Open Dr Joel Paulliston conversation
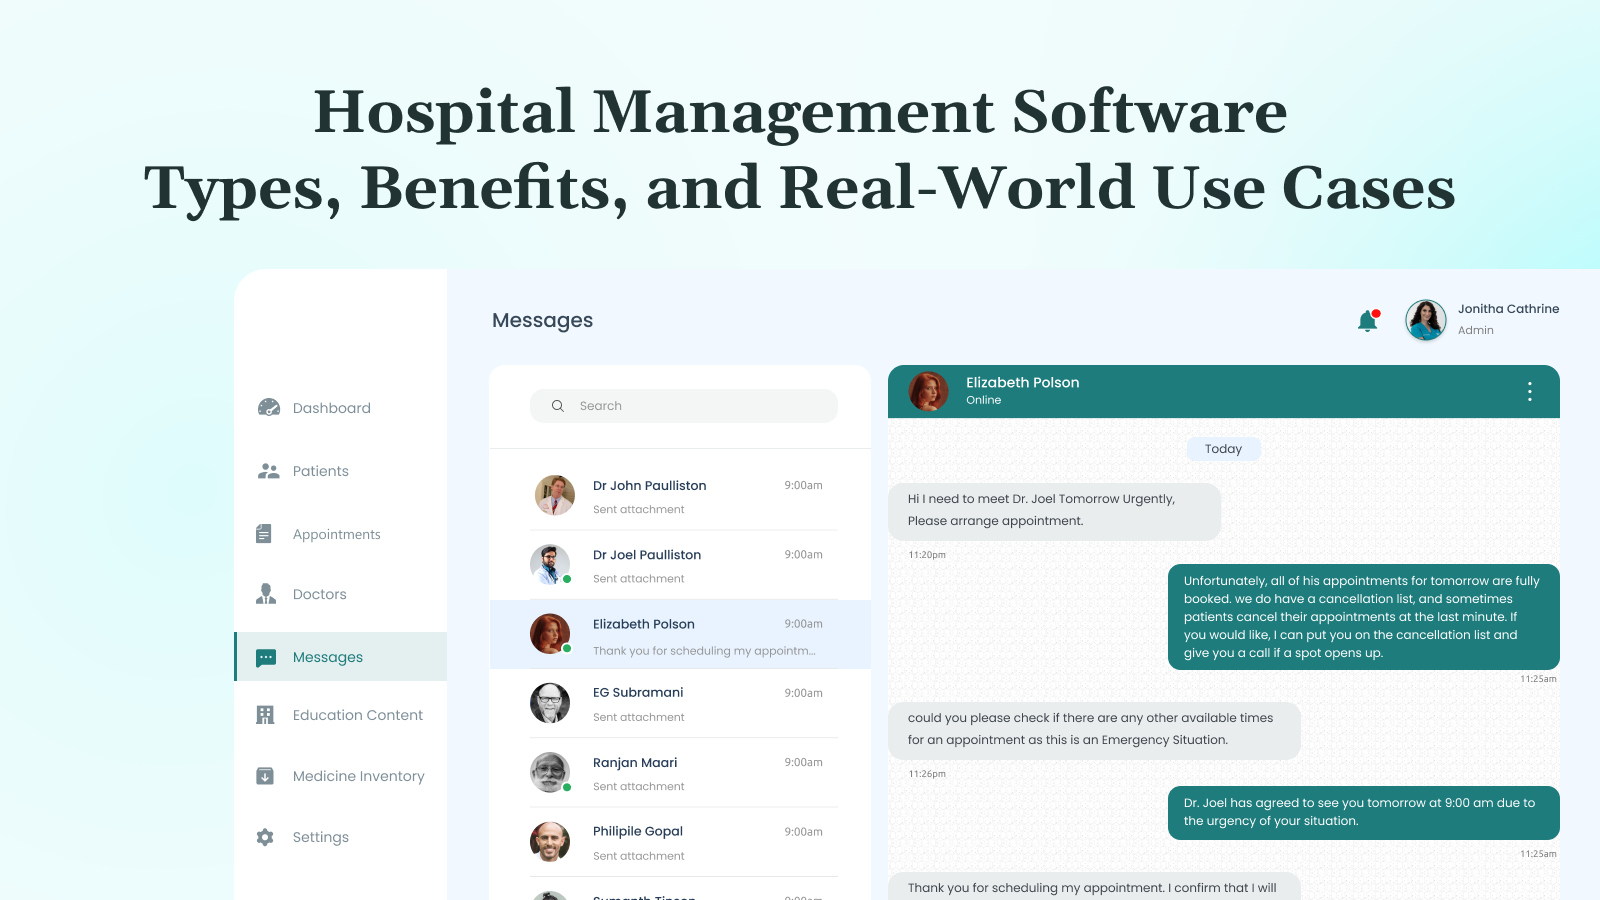The width and height of the screenshot is (1600, 900). 680,565
